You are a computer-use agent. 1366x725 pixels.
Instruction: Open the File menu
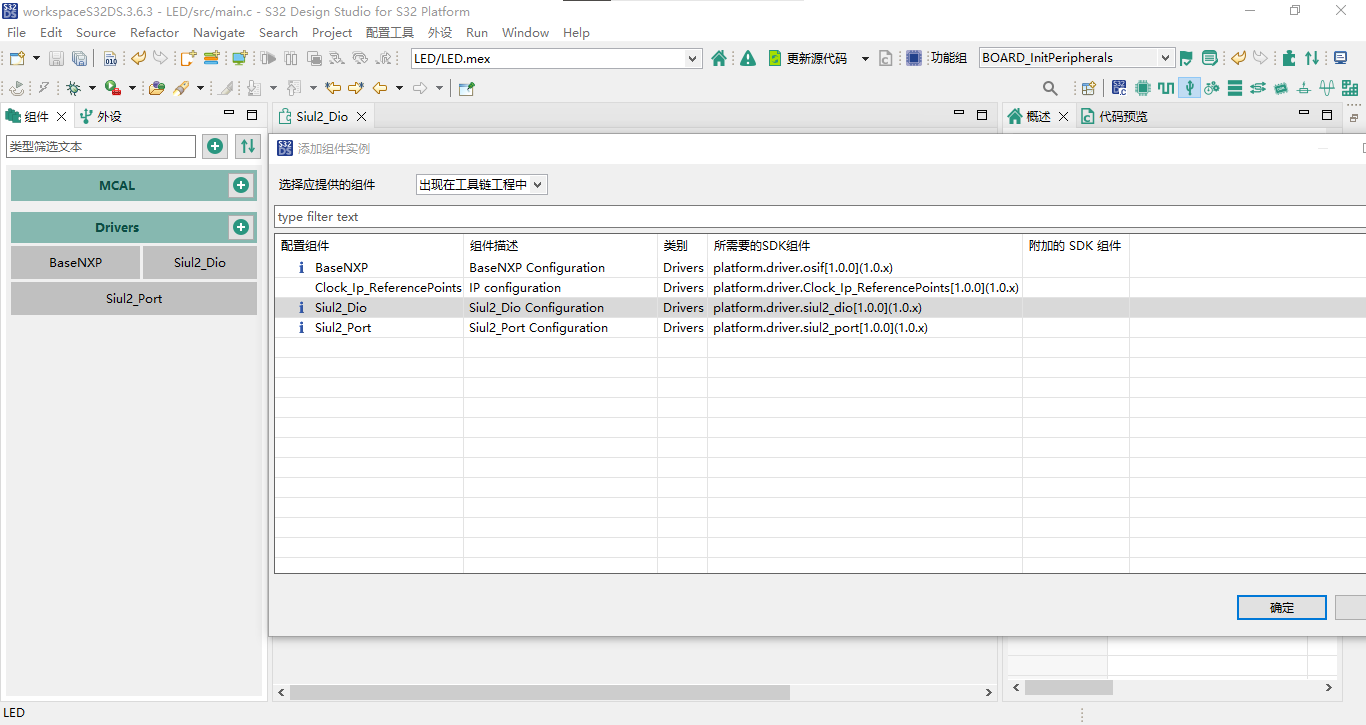pyautogui.click(x=16, y=32)
